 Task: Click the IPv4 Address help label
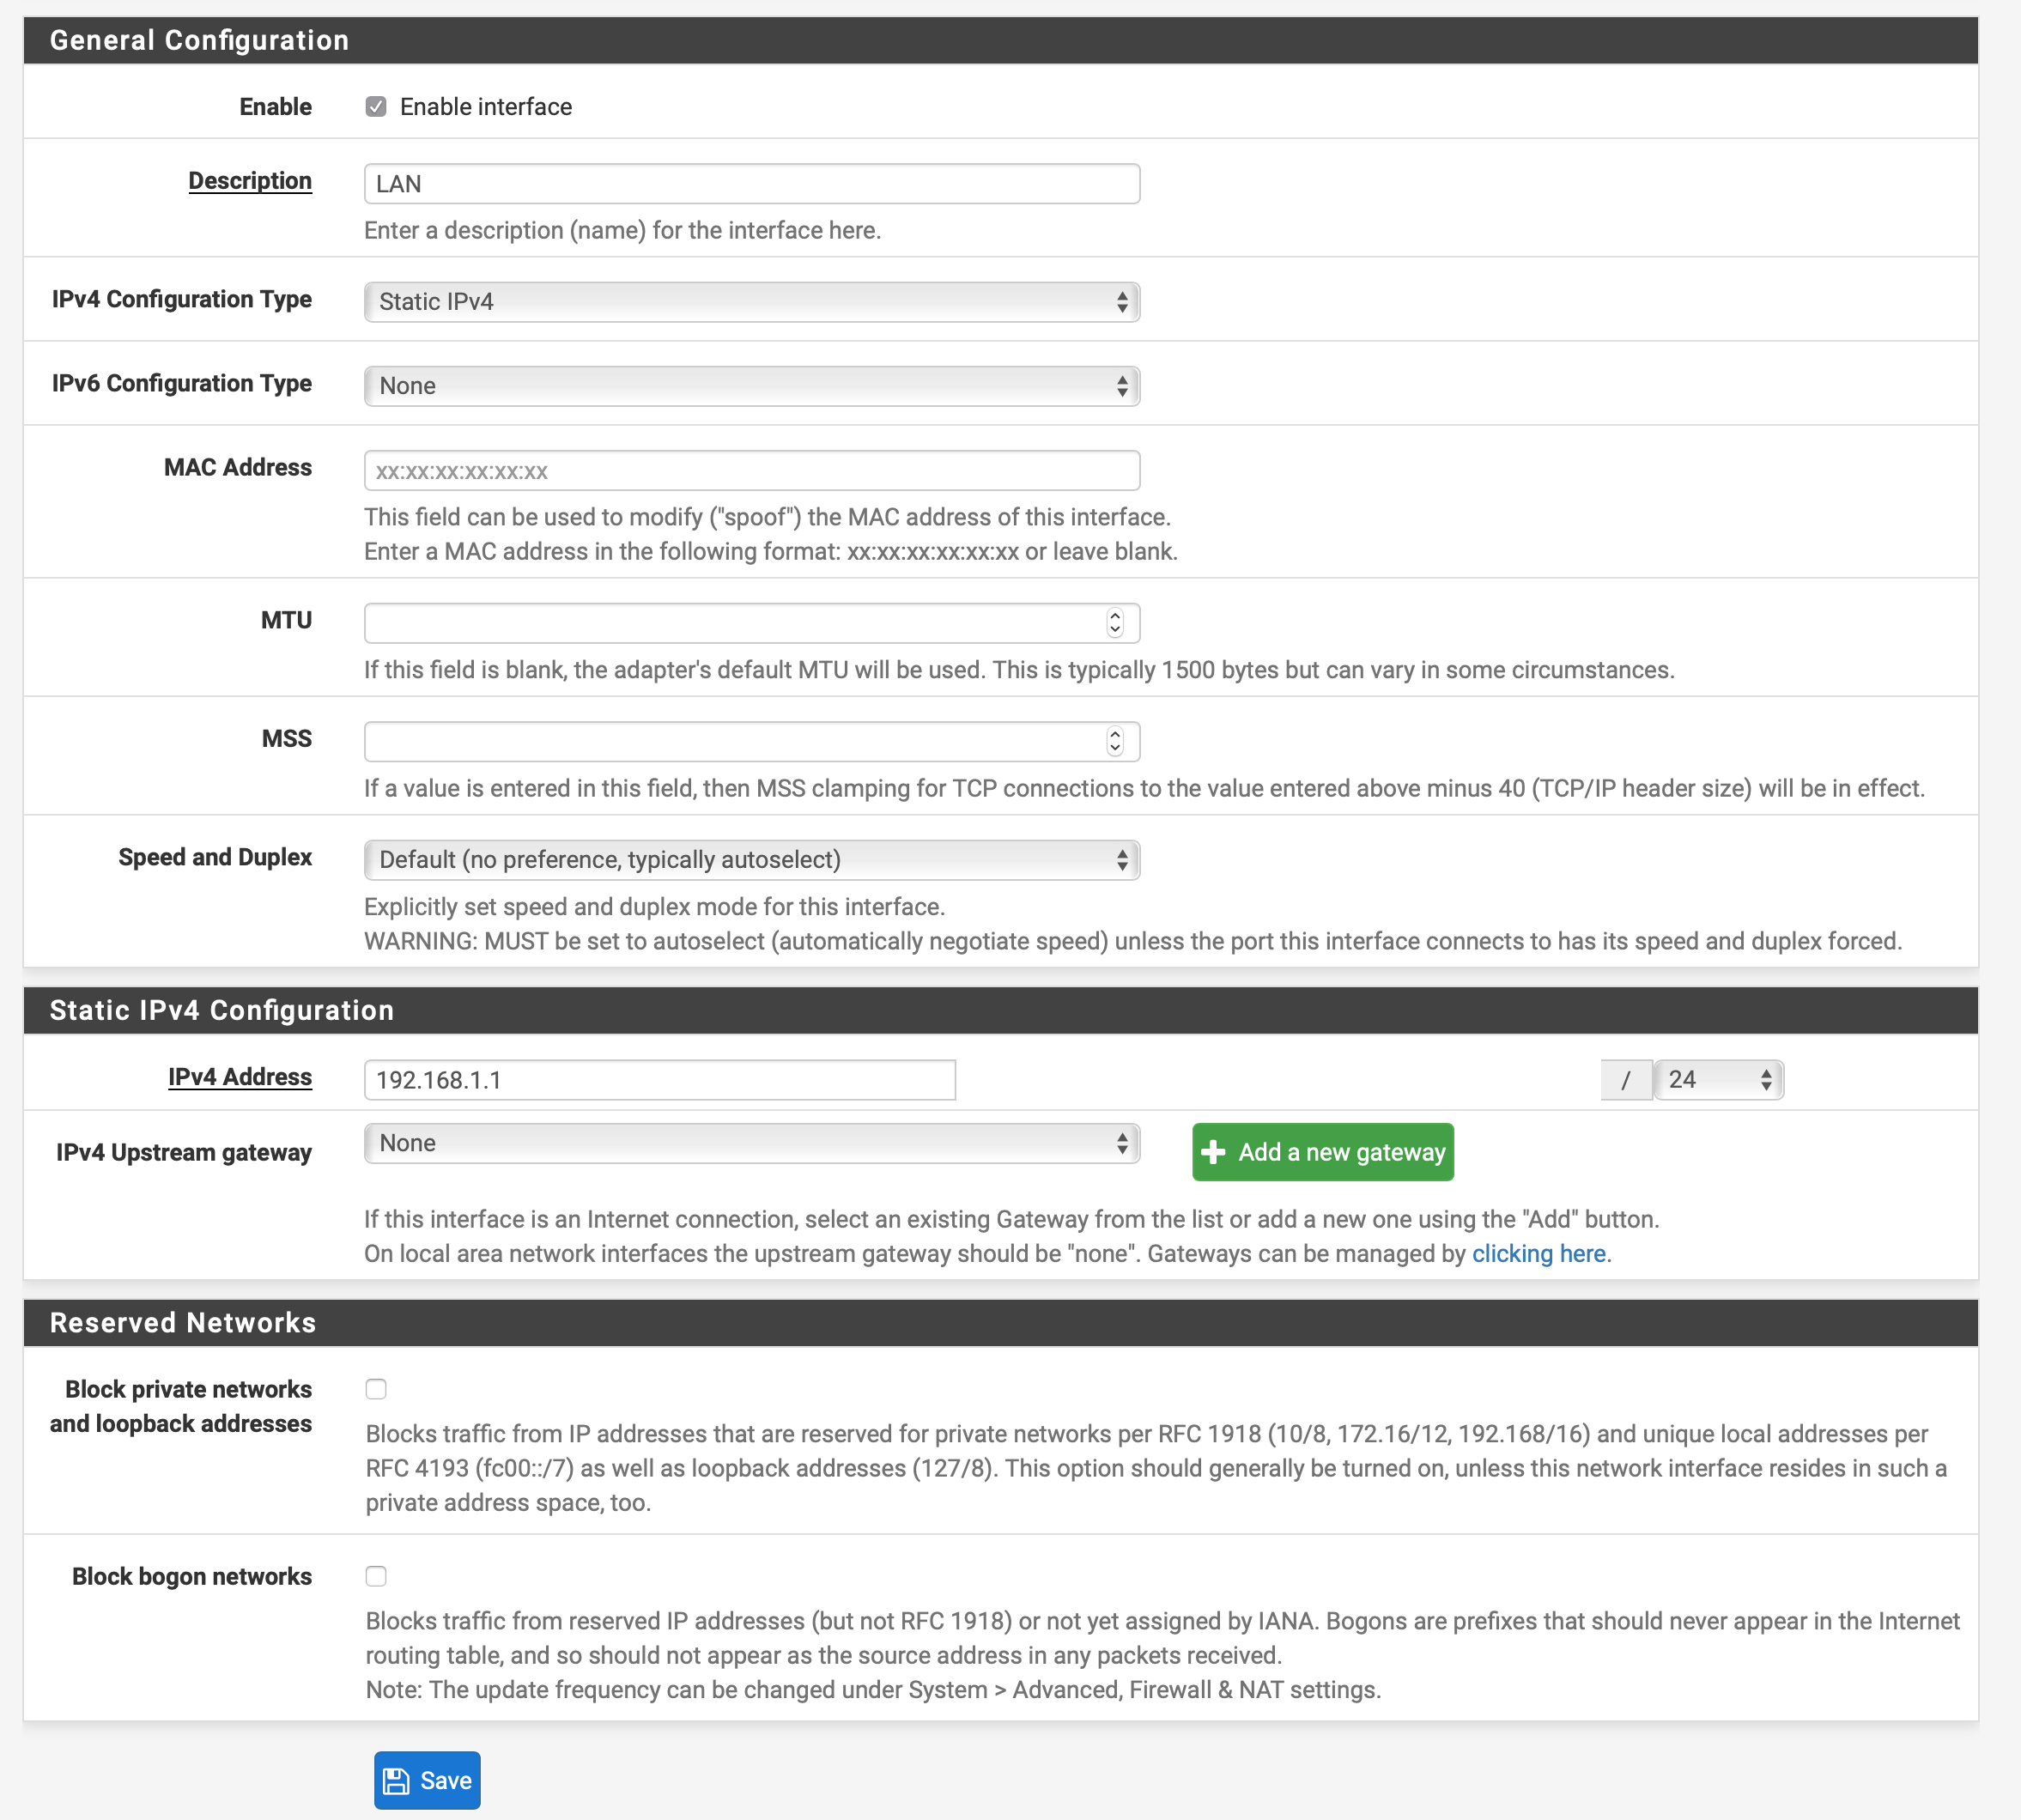point(240,1077)
